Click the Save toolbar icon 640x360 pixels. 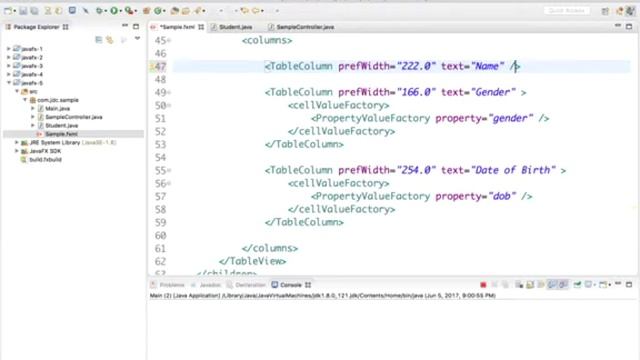pyautogui.click(x=23, y=11)
